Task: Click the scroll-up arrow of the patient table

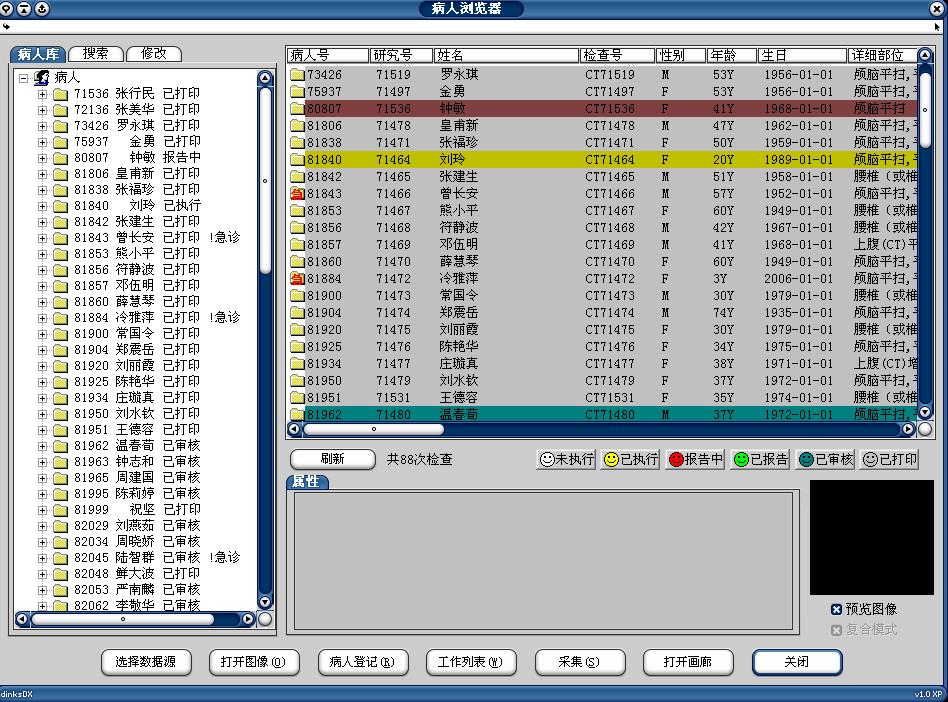Action: tap(925, 56)
